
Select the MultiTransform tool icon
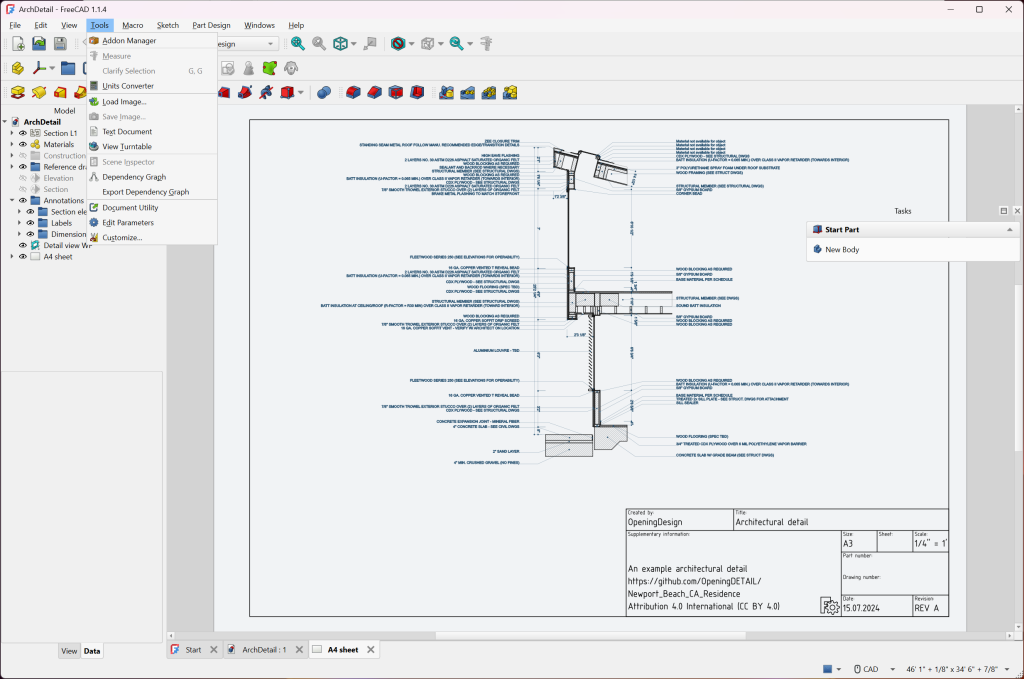[510, 93]
